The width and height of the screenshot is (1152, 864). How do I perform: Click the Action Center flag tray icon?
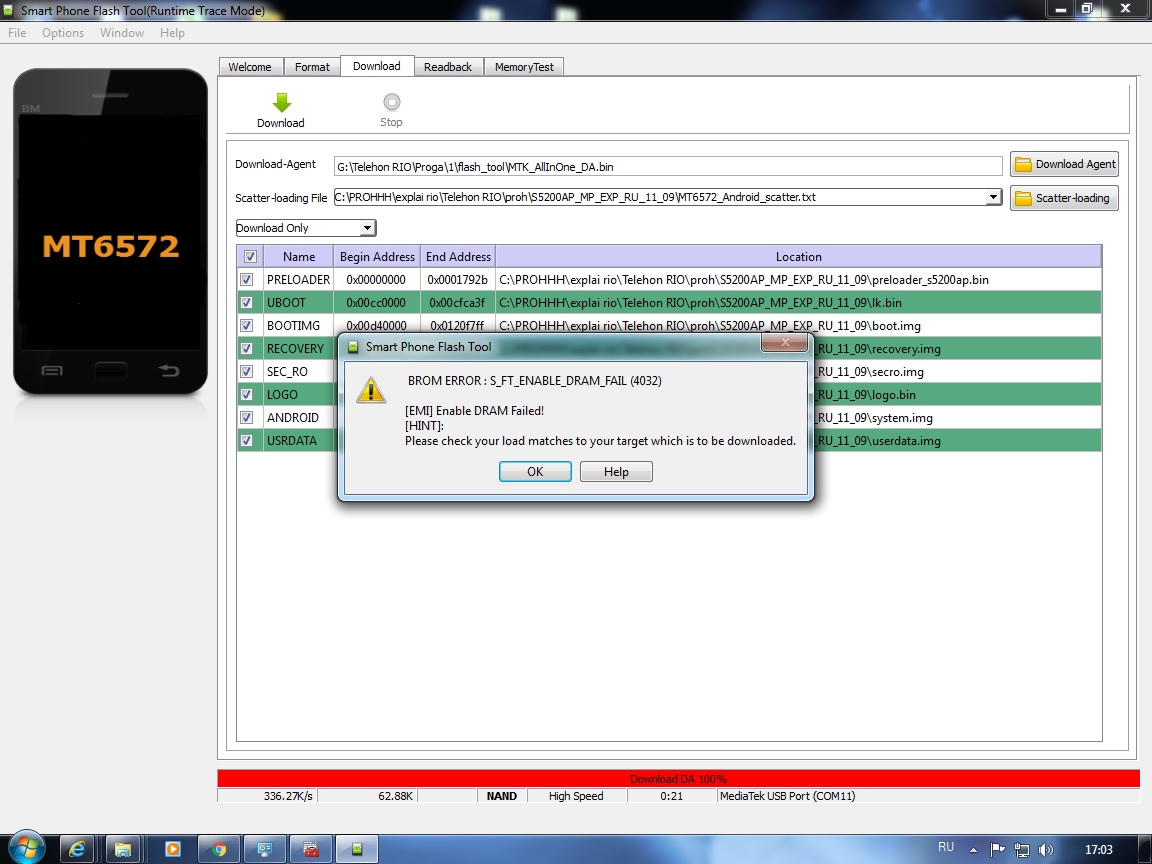997,849
